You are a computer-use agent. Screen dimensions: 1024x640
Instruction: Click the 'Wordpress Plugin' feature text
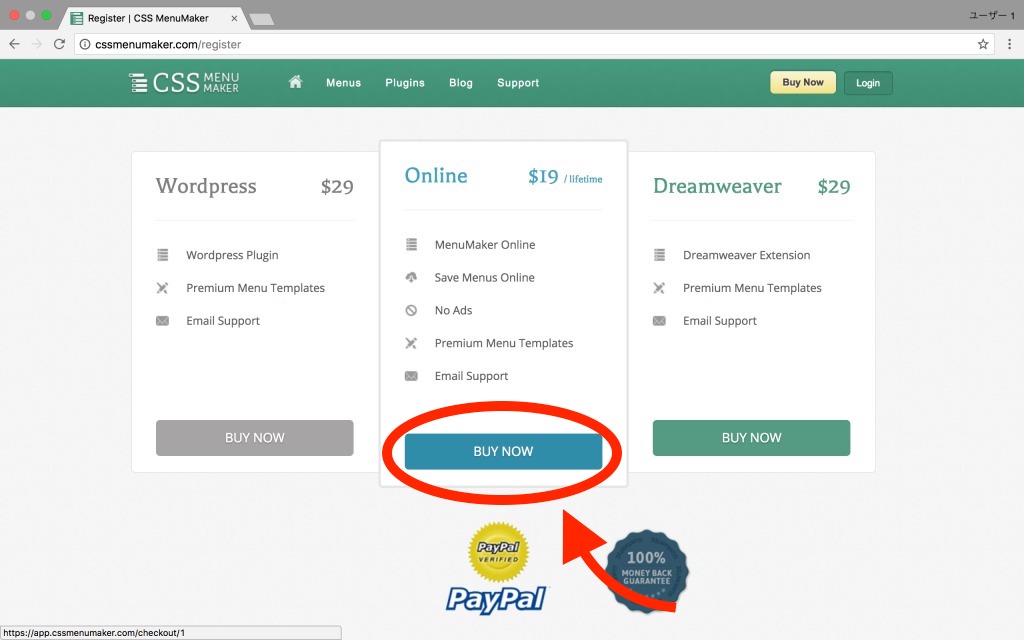[232, 255]
